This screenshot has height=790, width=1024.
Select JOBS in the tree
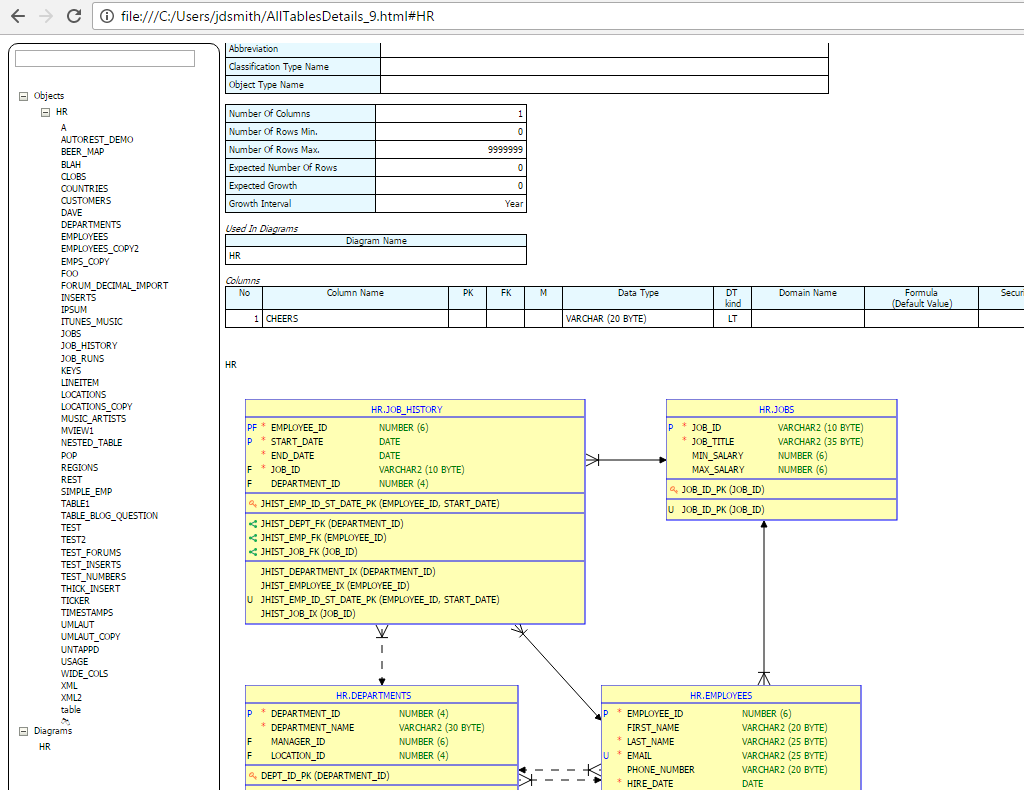pos(71,334)
